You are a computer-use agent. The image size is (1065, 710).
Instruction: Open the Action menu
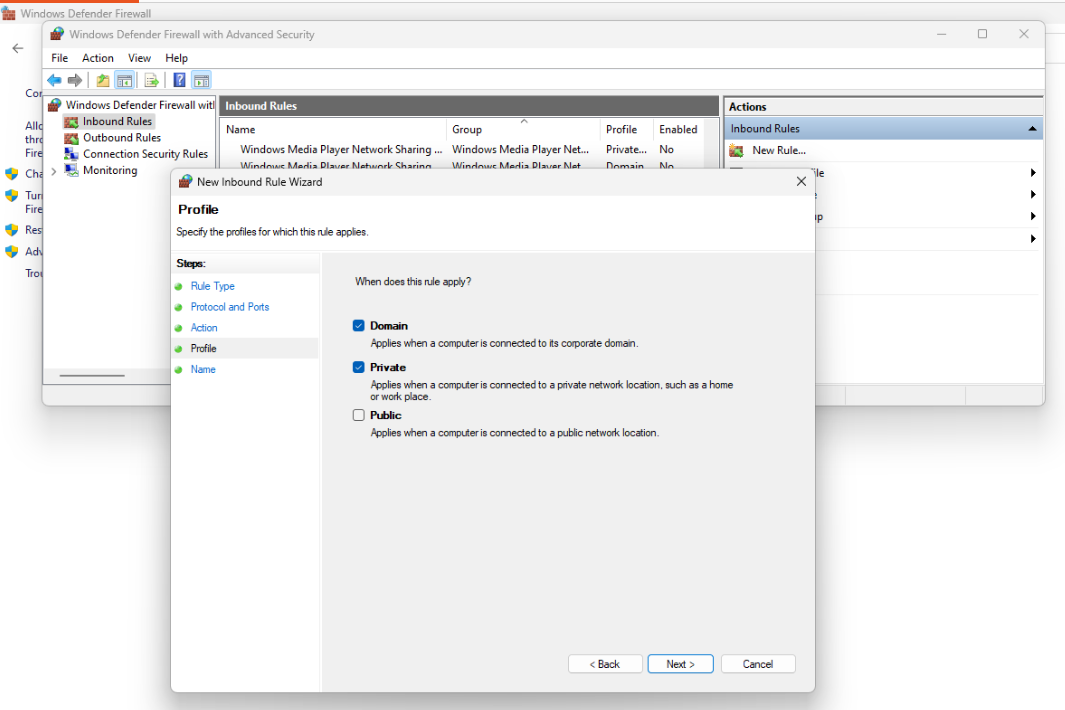98,58
